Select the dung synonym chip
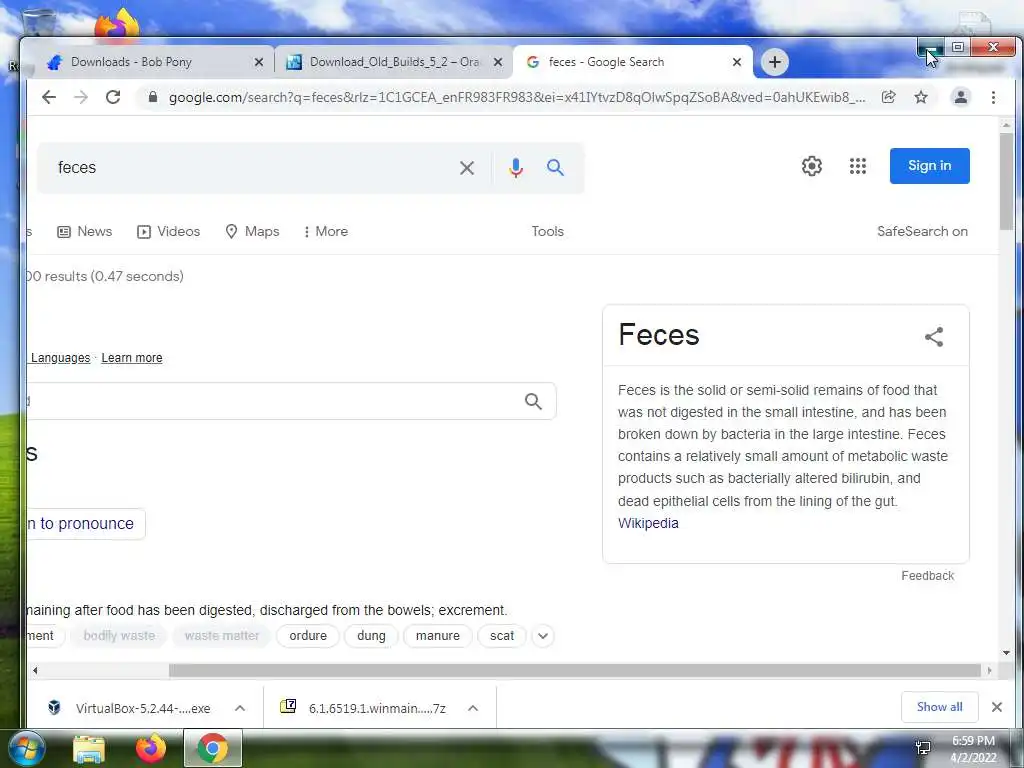The width and height of the screenshot is (1024, 768). point(371,635)
